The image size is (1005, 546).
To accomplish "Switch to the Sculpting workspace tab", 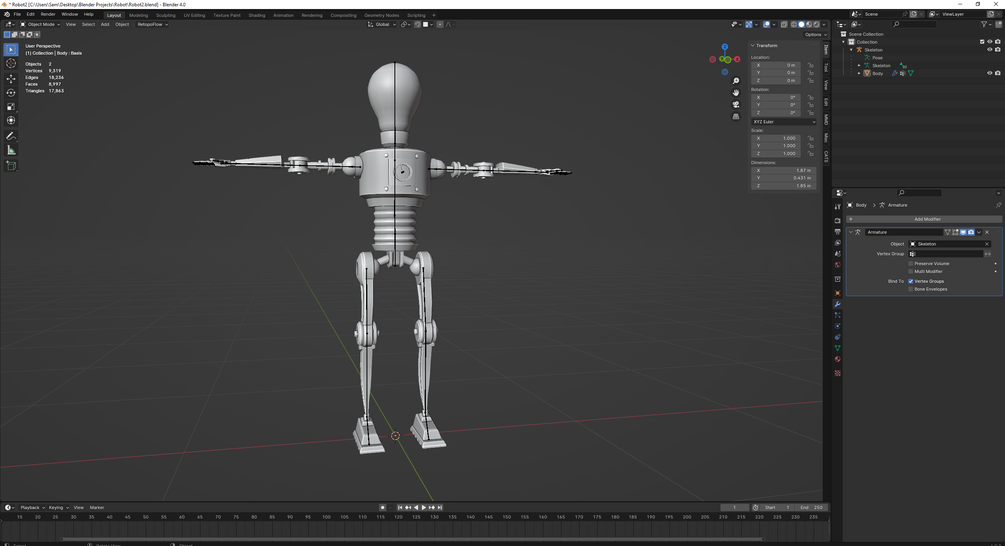I will [x=165, y=15].
